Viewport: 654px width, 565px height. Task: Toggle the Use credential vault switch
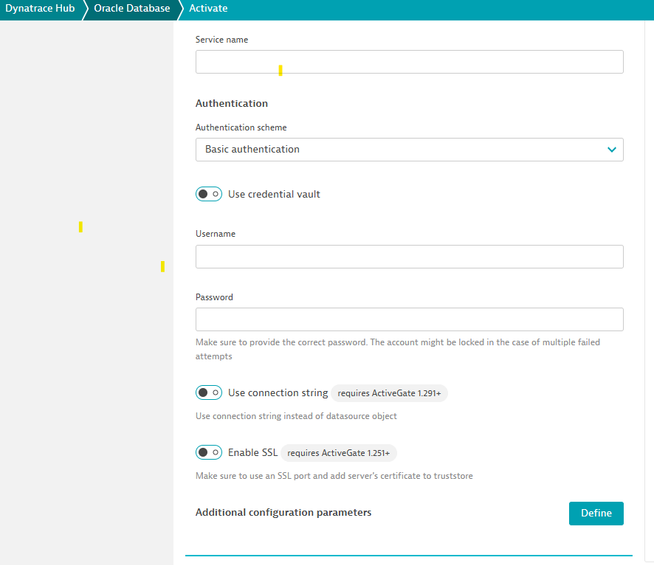pyautogui.click(x=209, y=194)
